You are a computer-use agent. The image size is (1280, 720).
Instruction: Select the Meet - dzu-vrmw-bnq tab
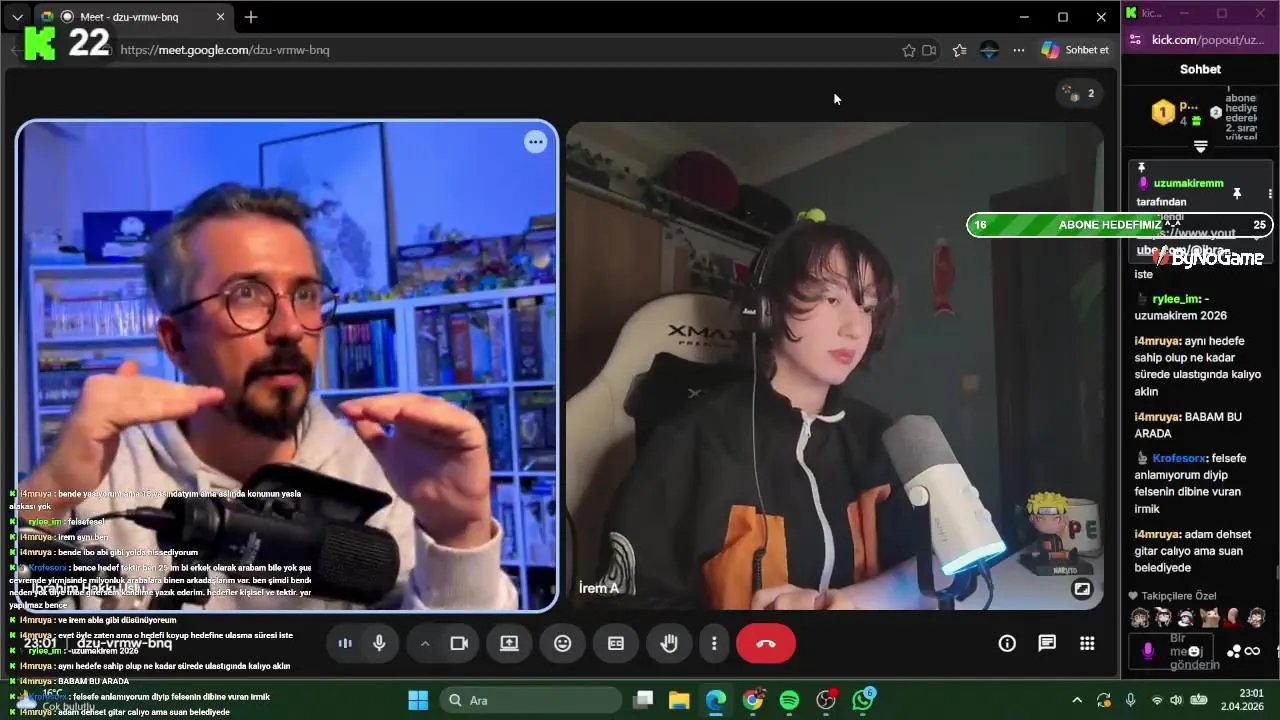click(135, 17)
